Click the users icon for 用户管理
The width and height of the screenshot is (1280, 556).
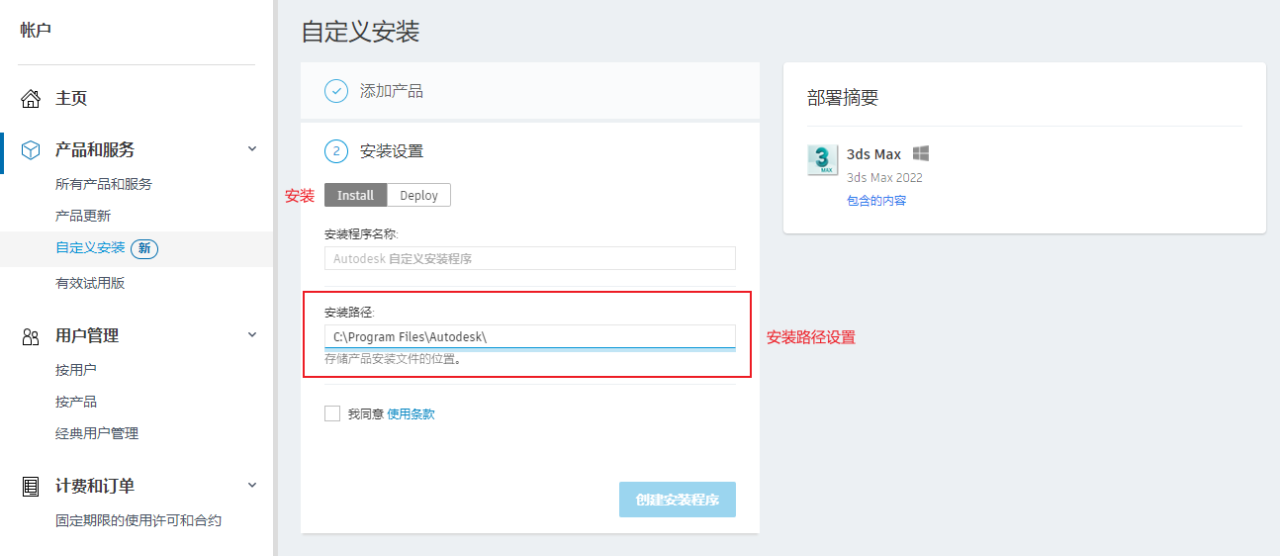(31, 337)
